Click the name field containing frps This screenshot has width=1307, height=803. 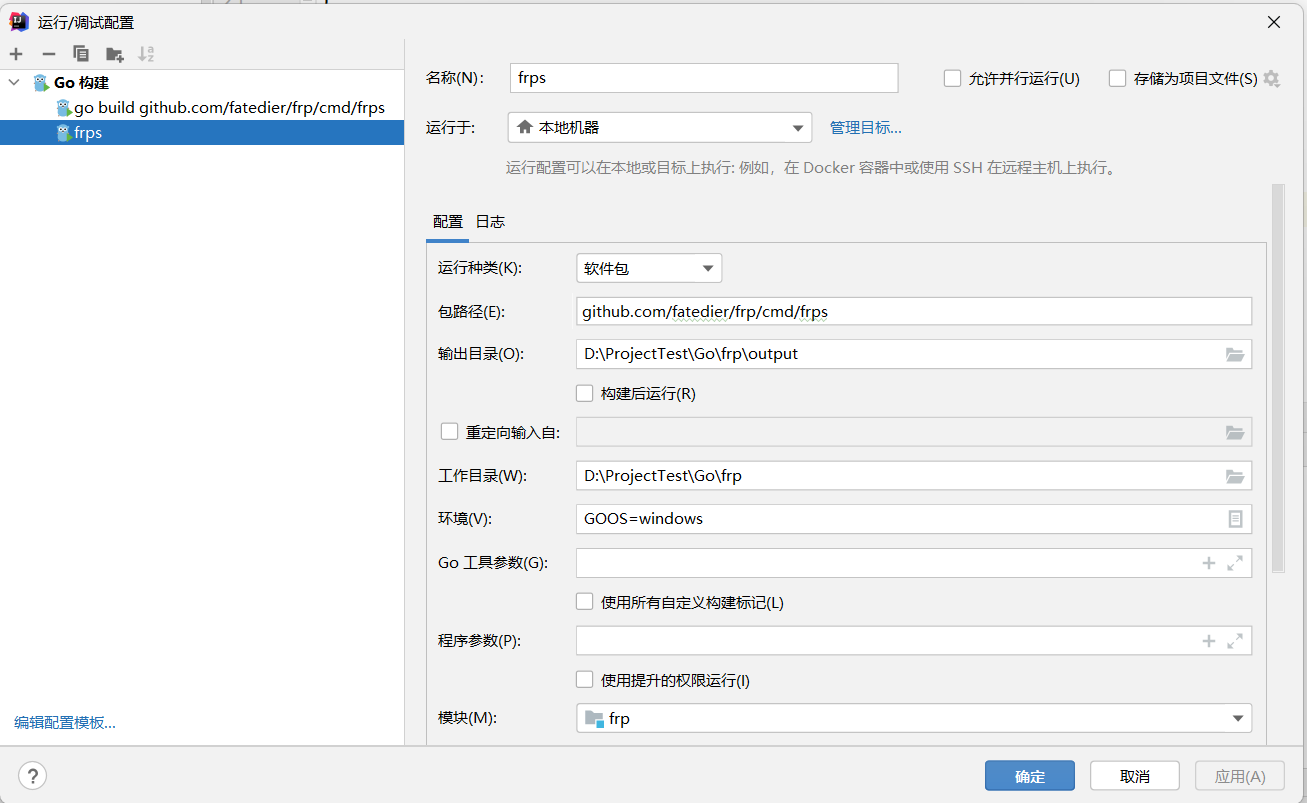pos(703,78)
